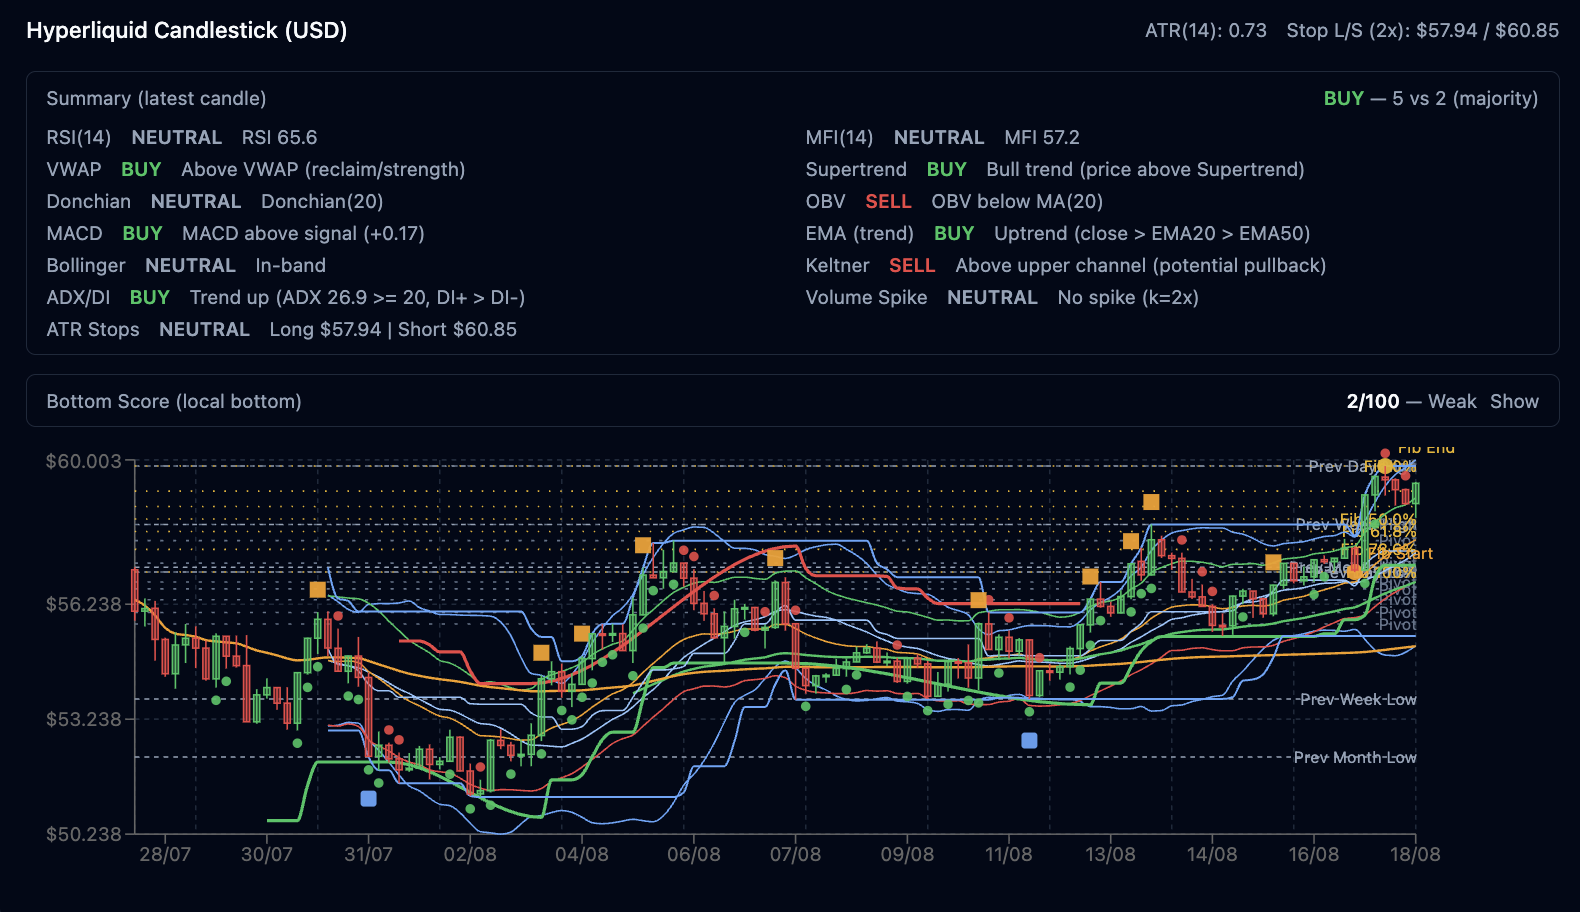This screenshot has width=1580, height=912.
Task: Select the NEUTRAL signal in the ATR Stops row
Action: pyautogui.click(x=204, y=329)
